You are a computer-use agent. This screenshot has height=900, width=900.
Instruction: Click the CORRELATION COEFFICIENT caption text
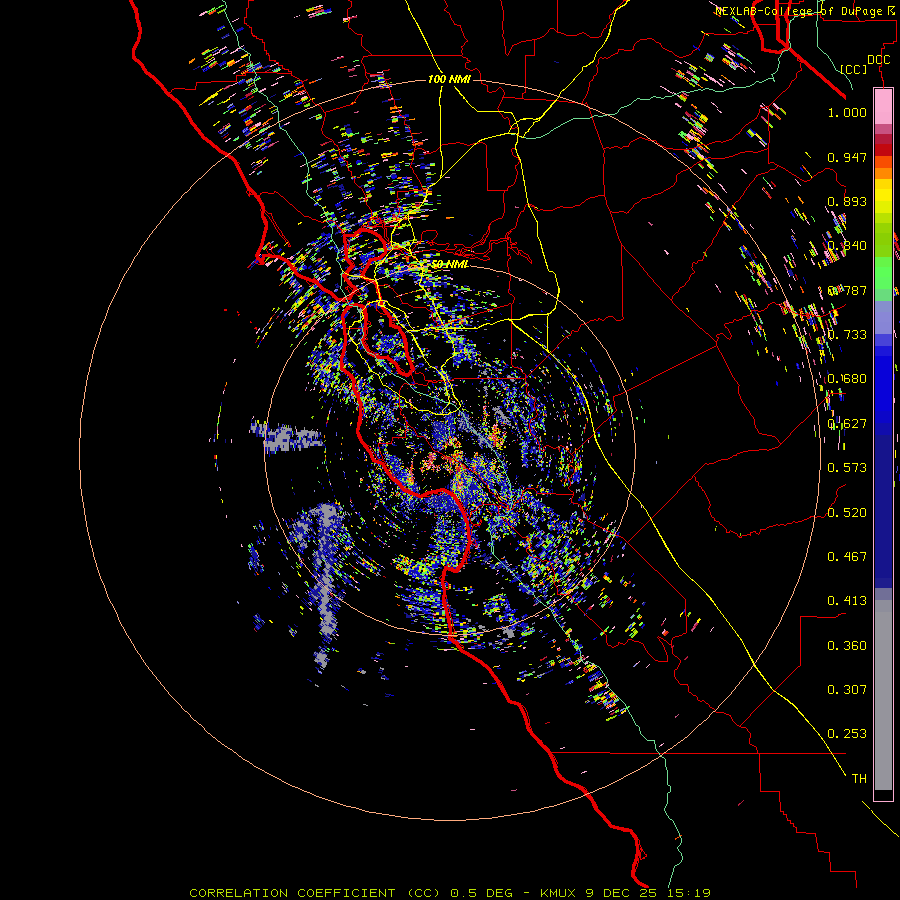tap(292, 893)
